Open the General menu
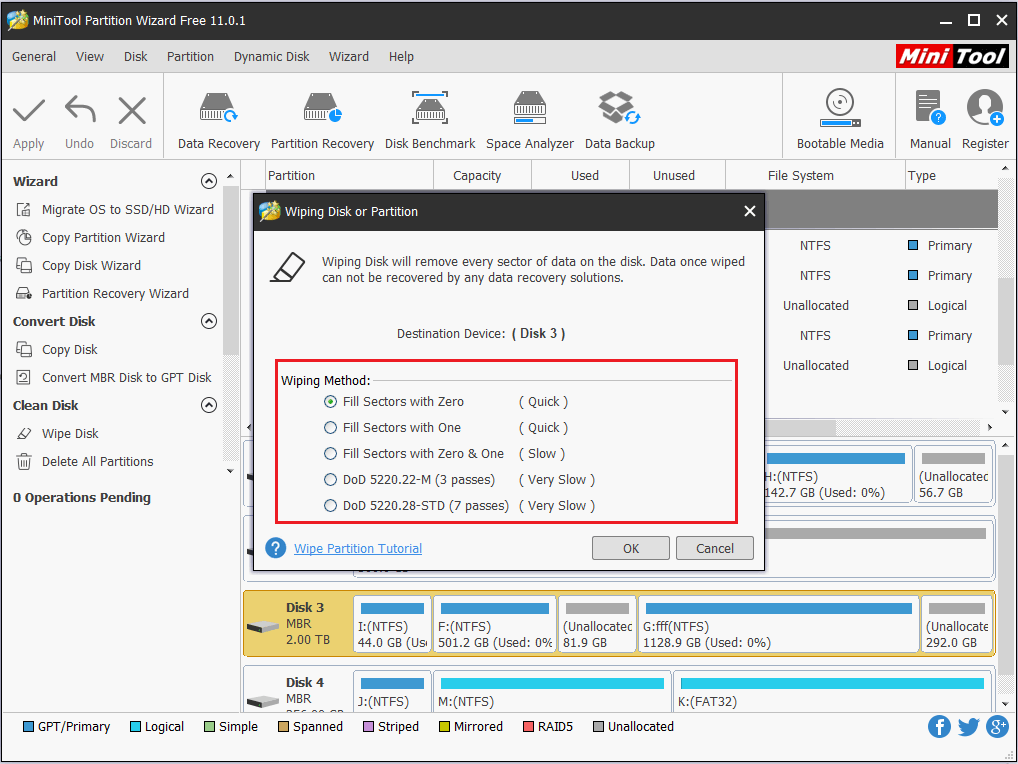 point(34,56)
